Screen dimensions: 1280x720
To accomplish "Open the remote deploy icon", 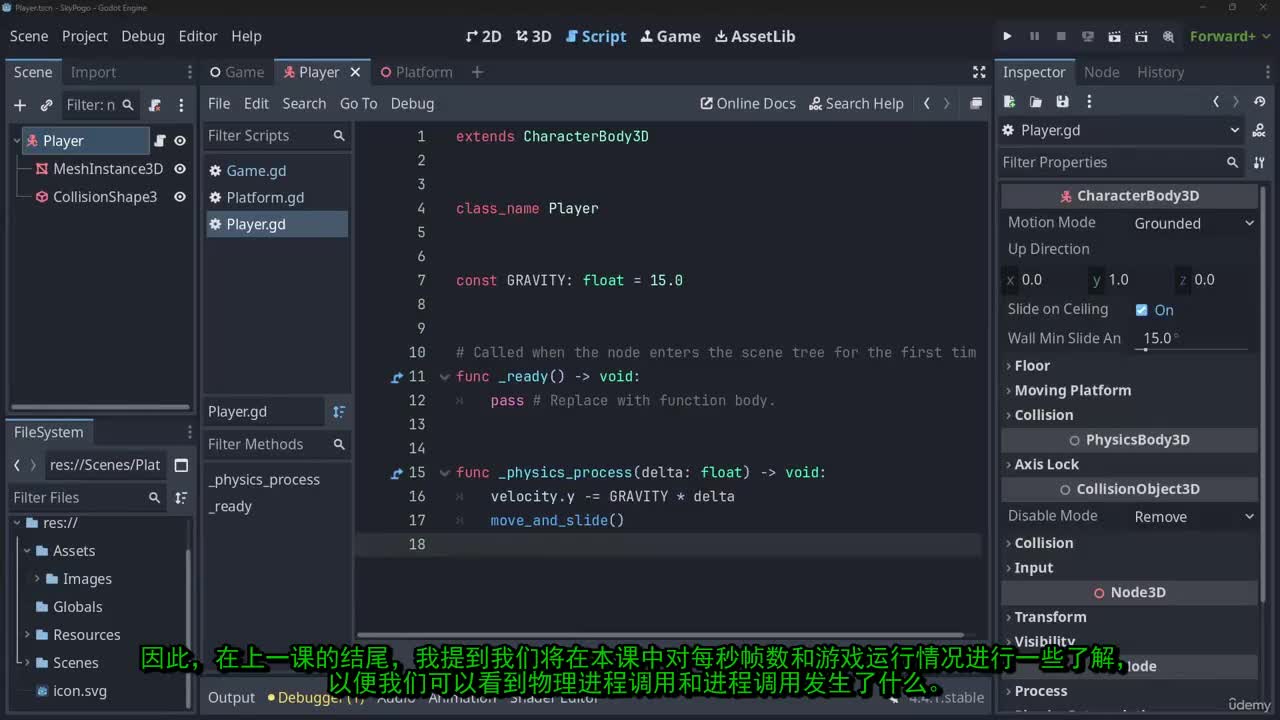I will (1088, 36).
